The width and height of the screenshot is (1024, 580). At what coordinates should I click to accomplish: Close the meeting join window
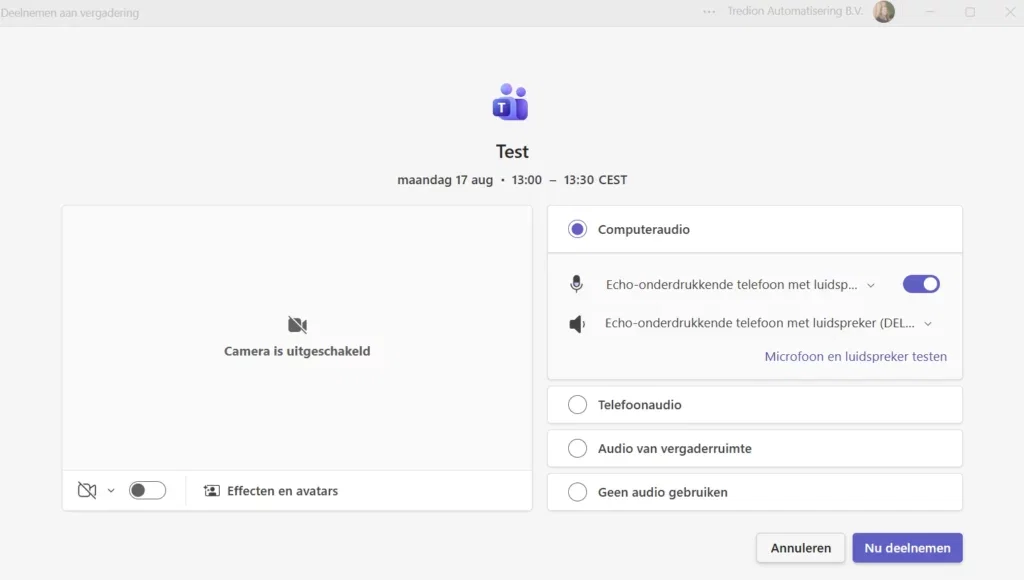1010,12
